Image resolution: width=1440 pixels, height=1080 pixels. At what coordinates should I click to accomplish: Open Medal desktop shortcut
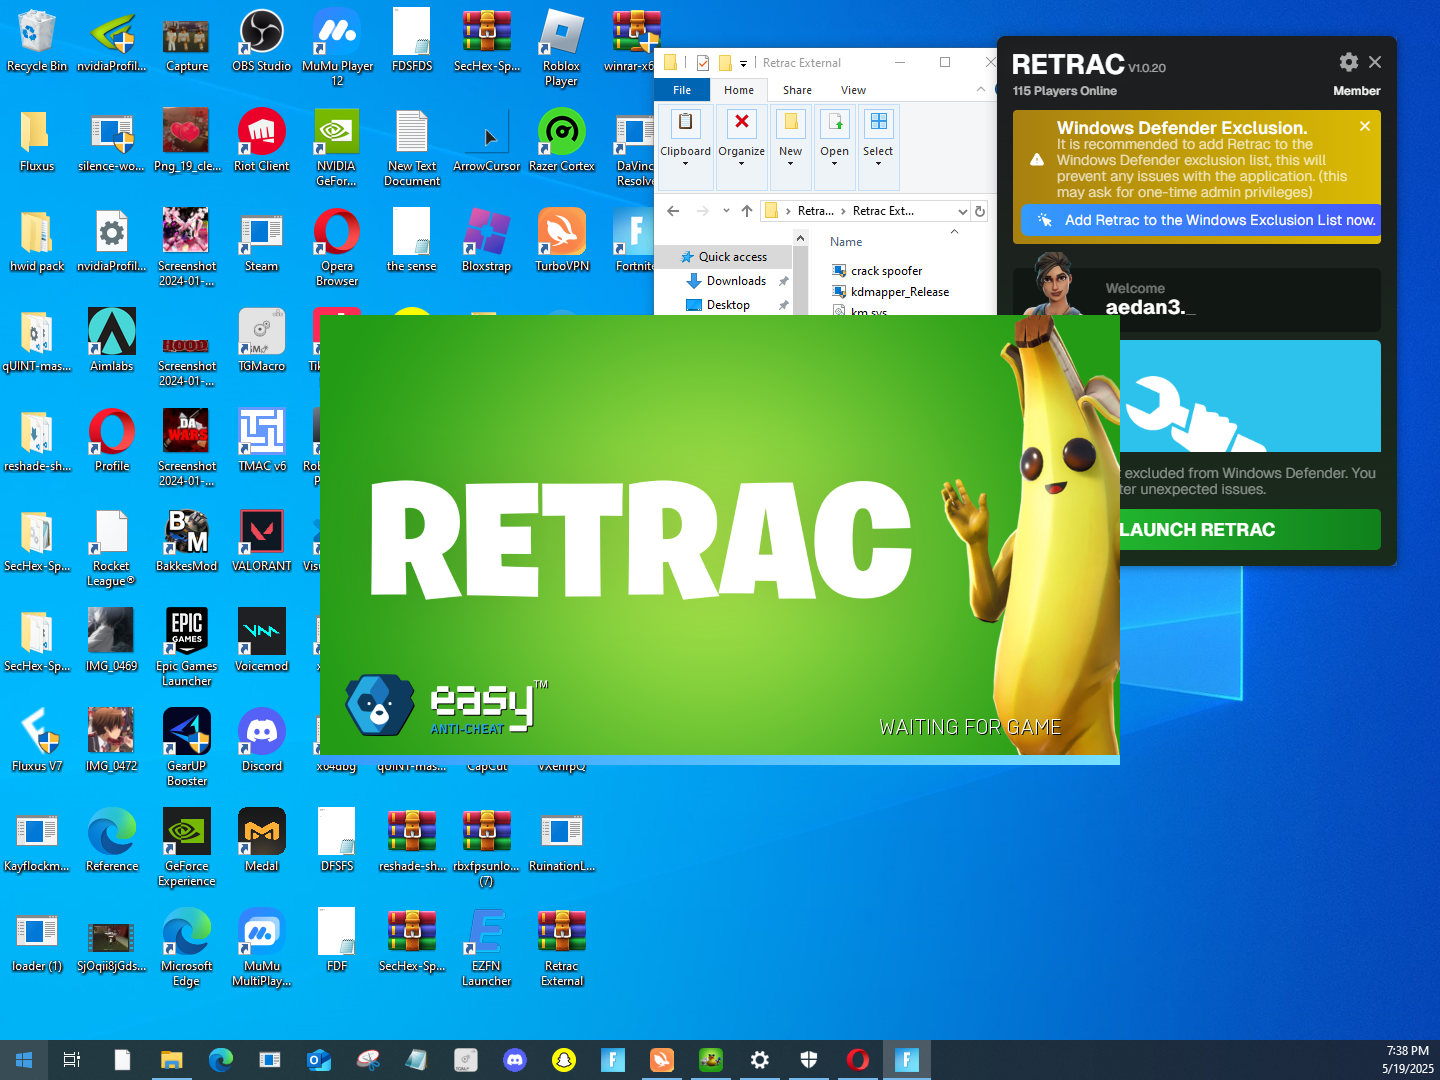(262, 841)
